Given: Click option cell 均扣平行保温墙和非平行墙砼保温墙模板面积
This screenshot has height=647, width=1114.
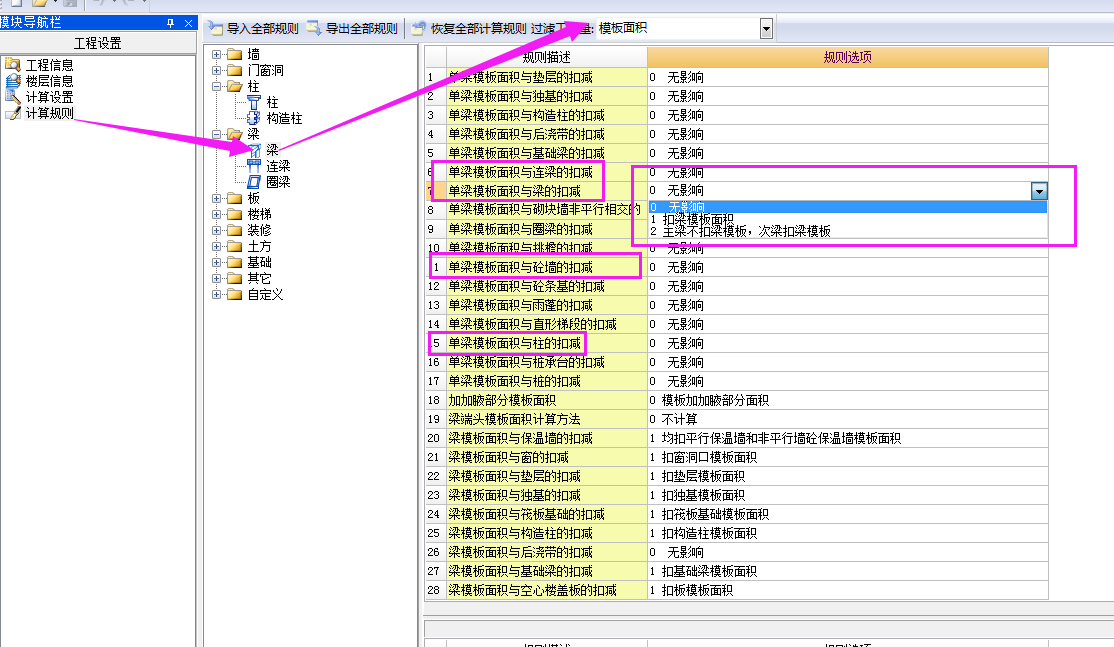Looking at the screenshot, I should tap(848, 438).
